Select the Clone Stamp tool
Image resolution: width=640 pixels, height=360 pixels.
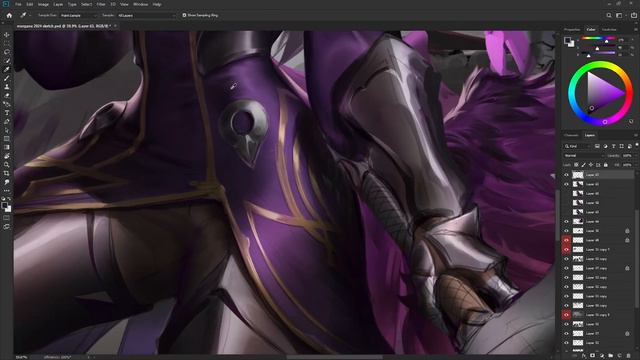[7, 87]
